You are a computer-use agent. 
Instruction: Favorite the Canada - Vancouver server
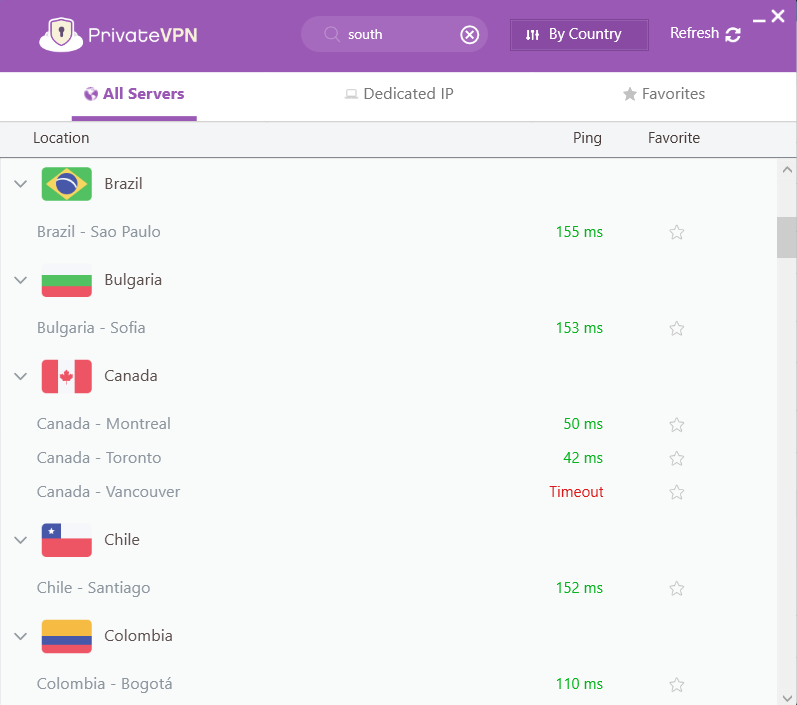(677, 492)
